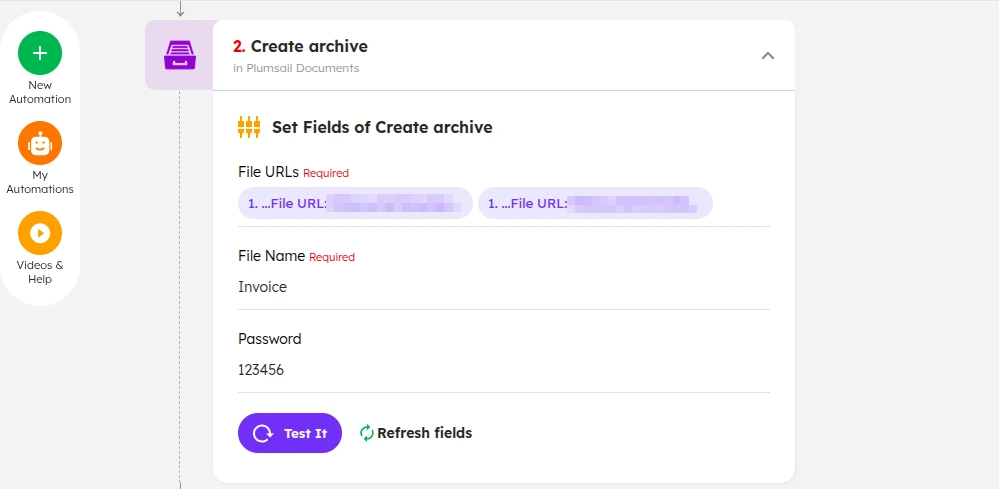
Task: Click the 'Set Fields of Create archive' heading
Action: coord(382,127)
